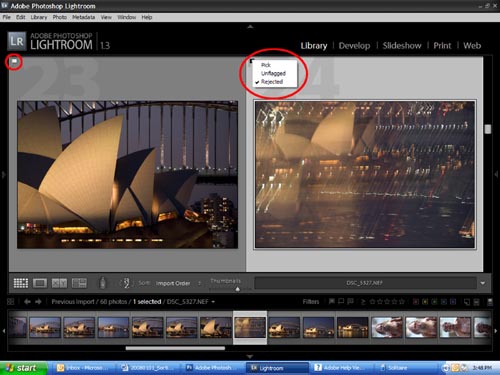Adjust the Thumbnails size slider
Viewport: 500px width, 375px height.
point(237,289)
